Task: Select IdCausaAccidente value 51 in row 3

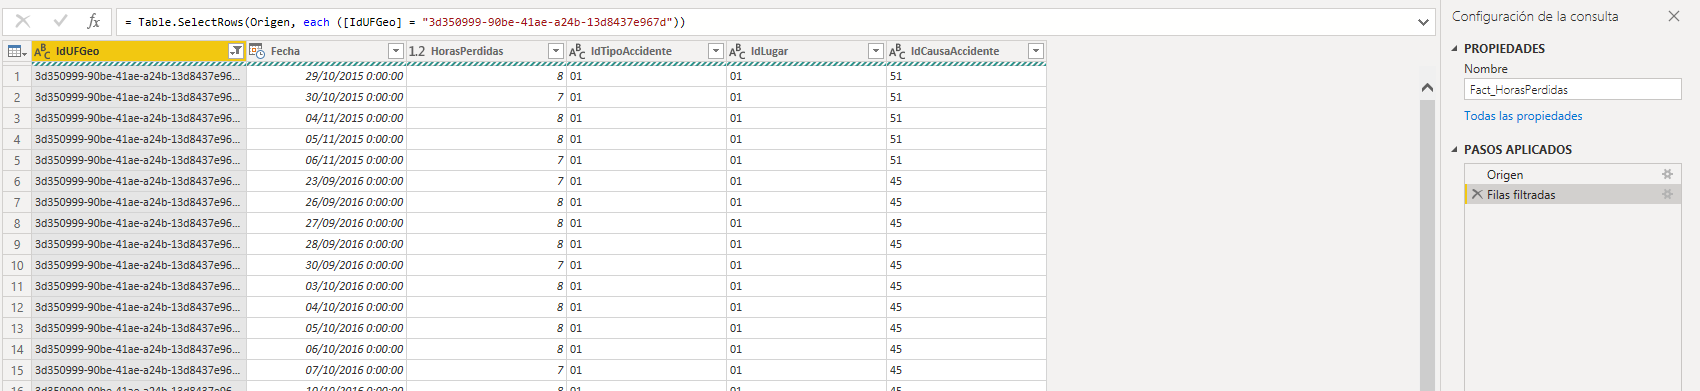Action: click(x=966, y=118)
